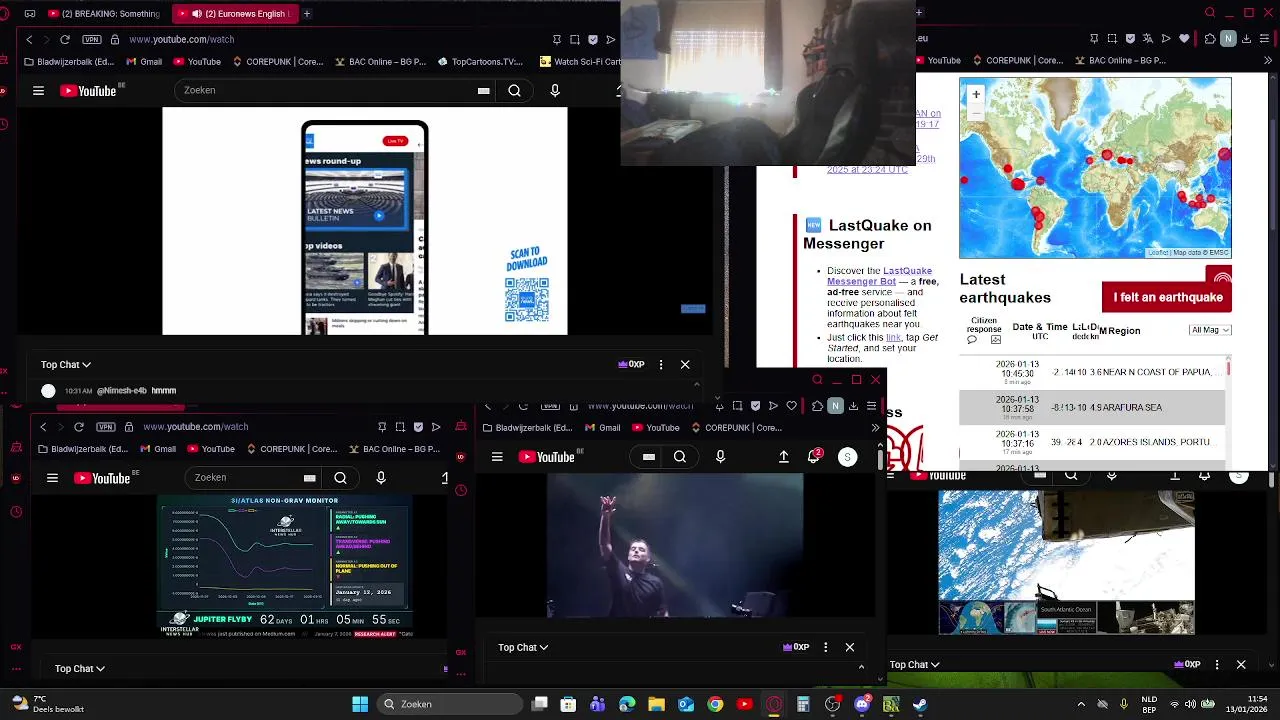Toggle VPN in the Euronews window

(x=92, y=39)
